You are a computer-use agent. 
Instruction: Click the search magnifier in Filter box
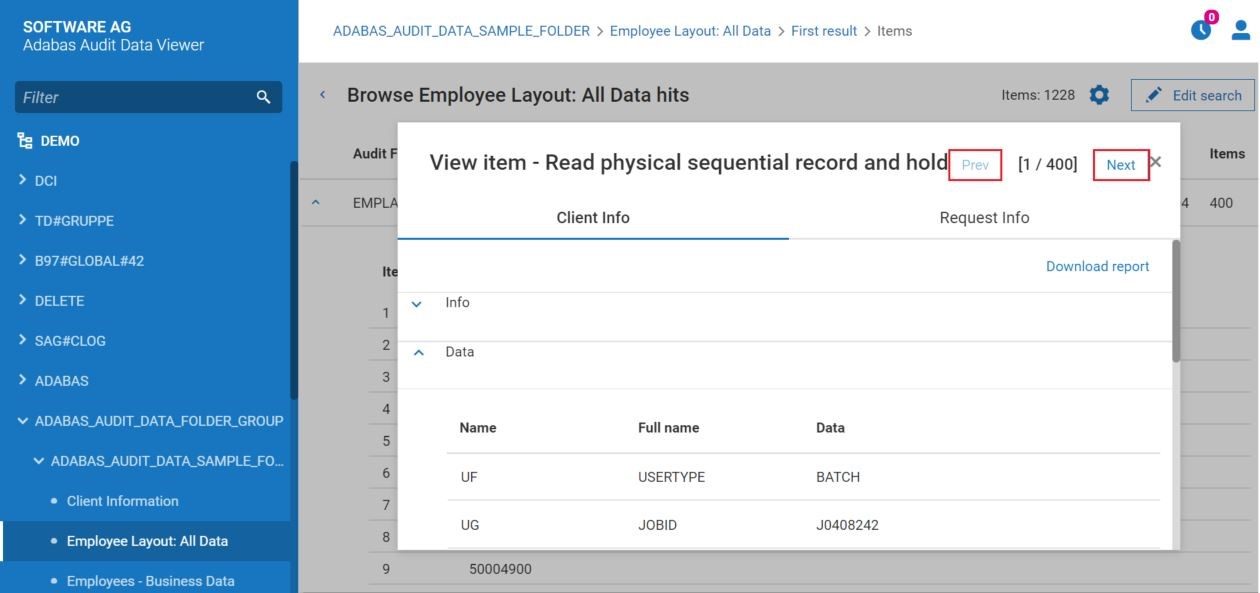(263, 97)
